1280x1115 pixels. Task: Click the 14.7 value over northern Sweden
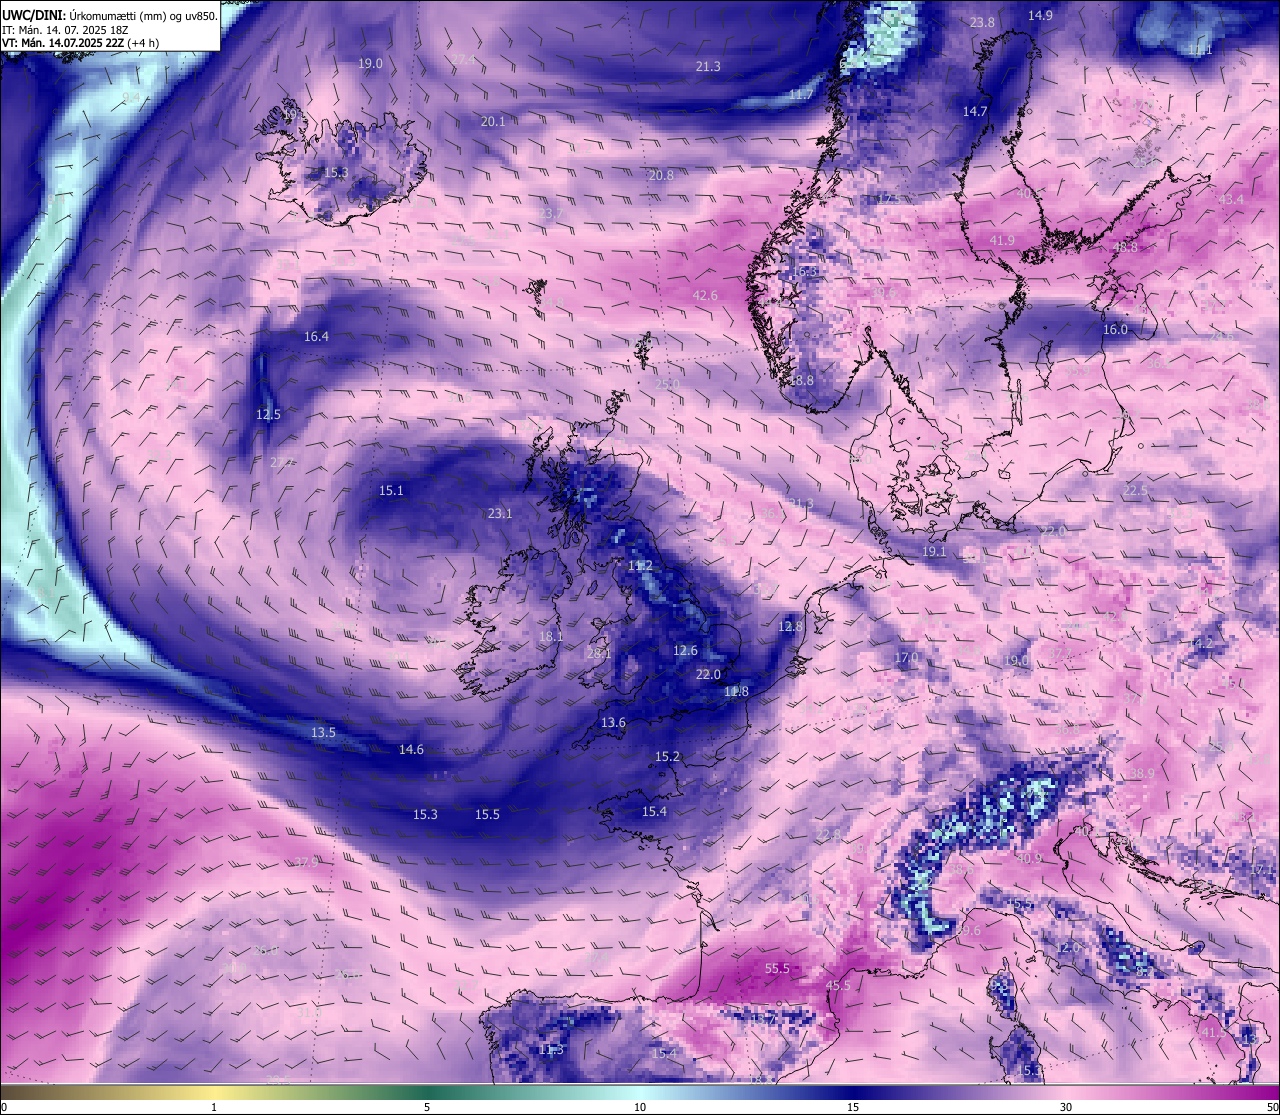click(975, 112)
